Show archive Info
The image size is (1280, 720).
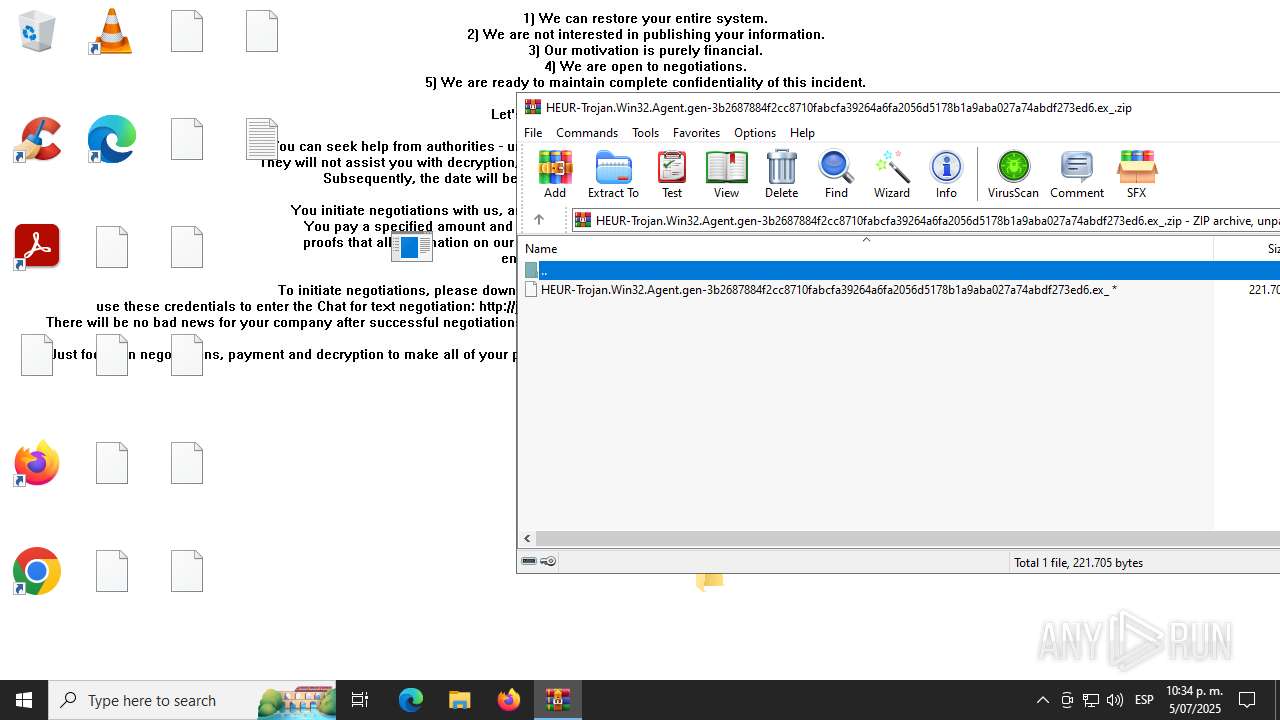tap(946, 174)
